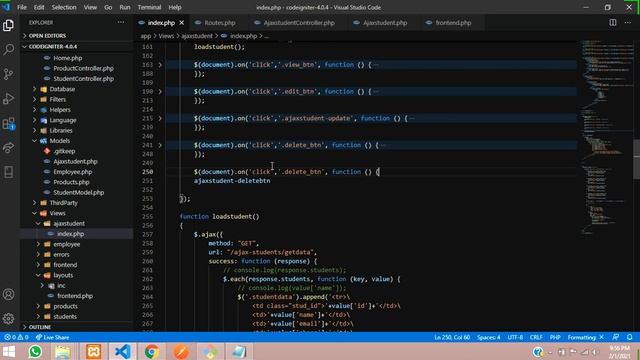This screenshot has width=640, height=360.
Task: Collapse the CODEIGNITER-4.0.4 section
Action: (x=77, y=47)
